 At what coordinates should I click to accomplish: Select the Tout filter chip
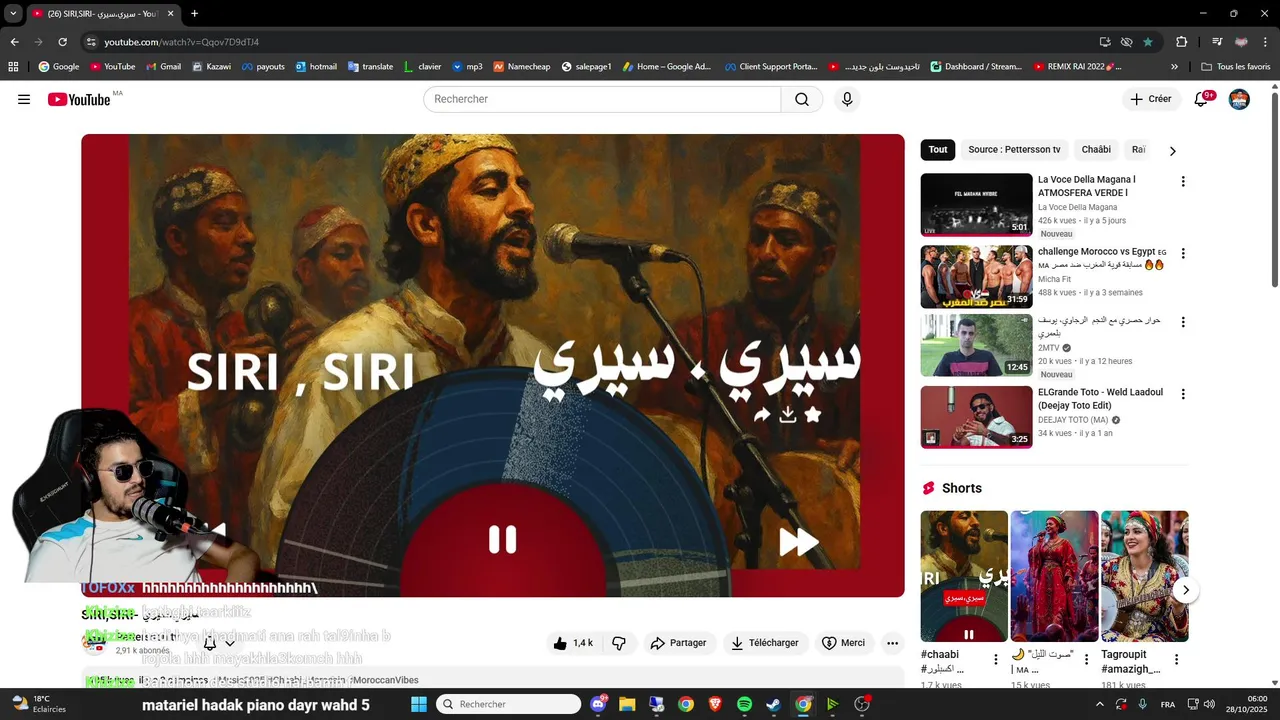(x=938, y=150)
